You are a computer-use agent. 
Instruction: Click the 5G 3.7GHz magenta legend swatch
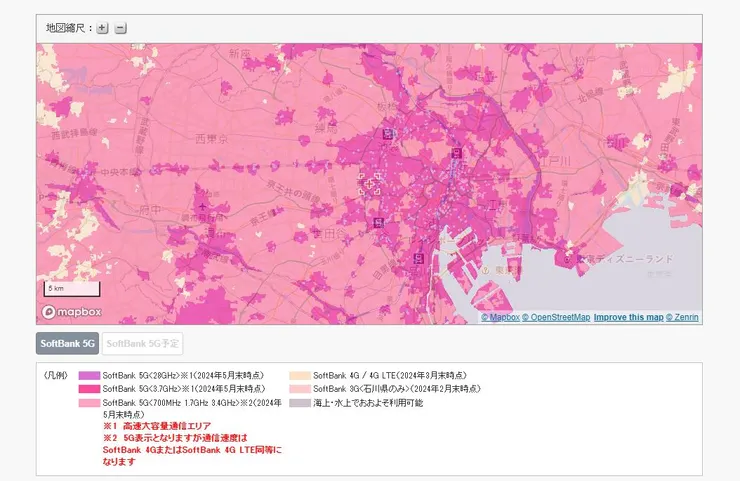[89, 389]
